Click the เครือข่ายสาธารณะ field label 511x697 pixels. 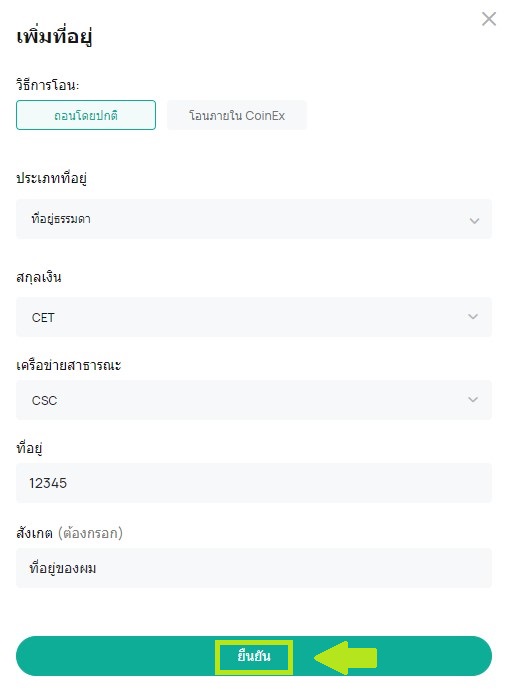pos(68,365)
